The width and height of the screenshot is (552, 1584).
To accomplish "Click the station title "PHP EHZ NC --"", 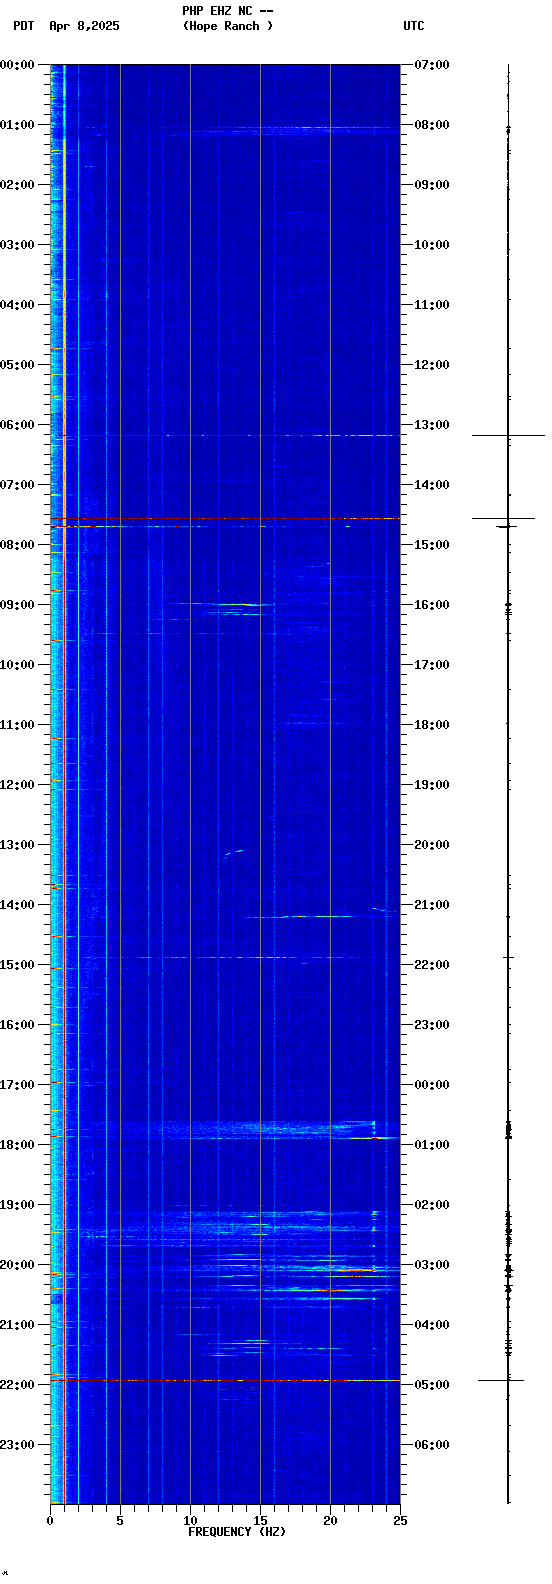I will pos(227,11).
